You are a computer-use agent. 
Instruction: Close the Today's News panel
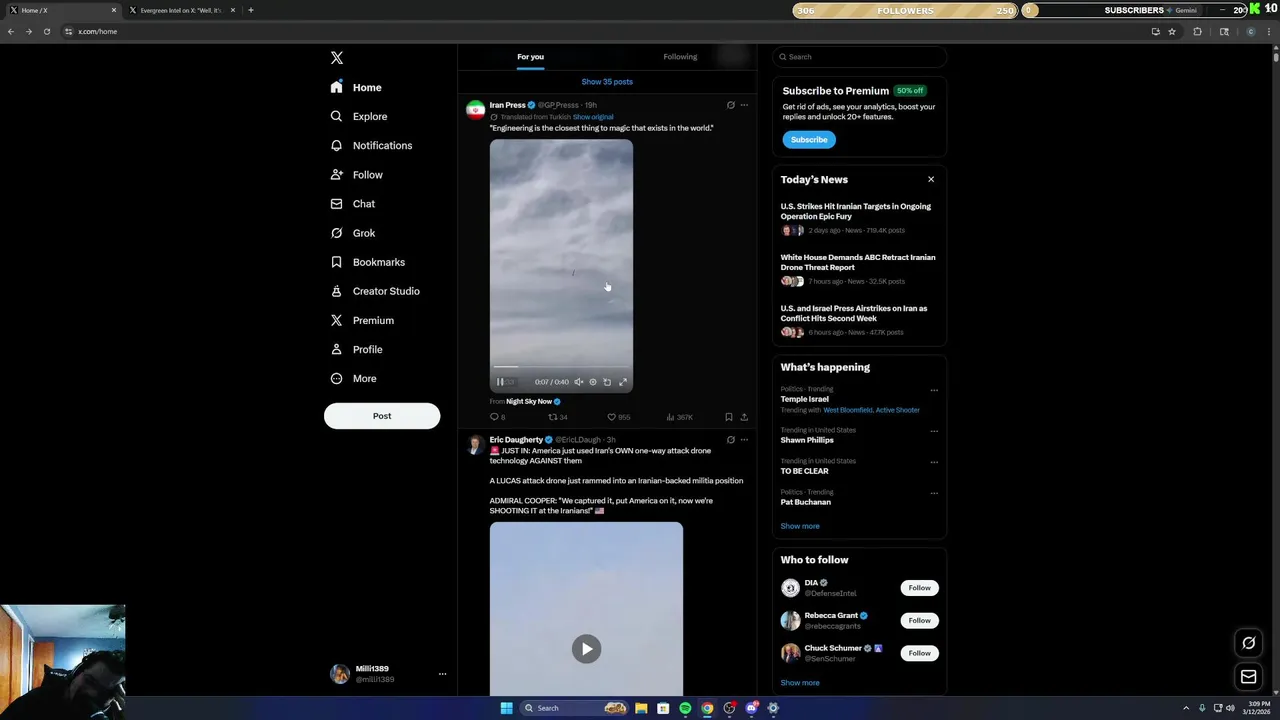click(931, 180)
